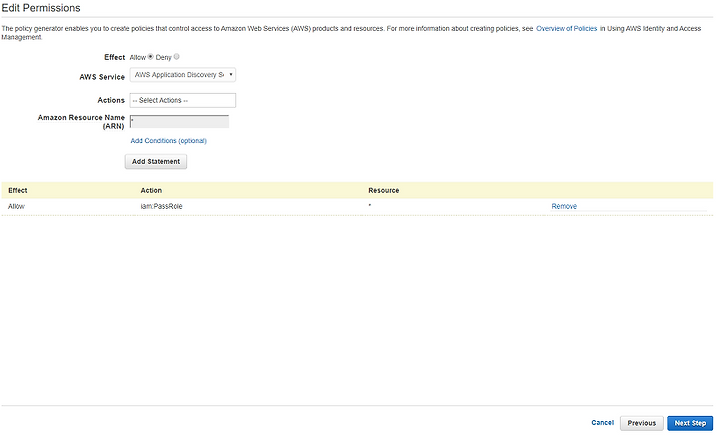The image size is (720, 436).
Task: Select the Deny effect radio button
Action: tap(176, 57)
